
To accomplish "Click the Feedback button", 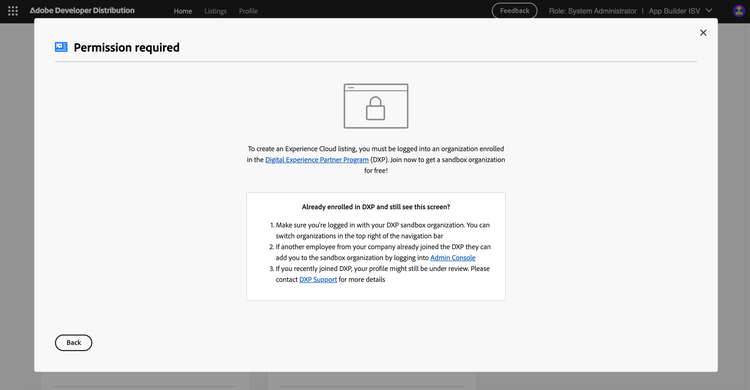I will 515,11.
